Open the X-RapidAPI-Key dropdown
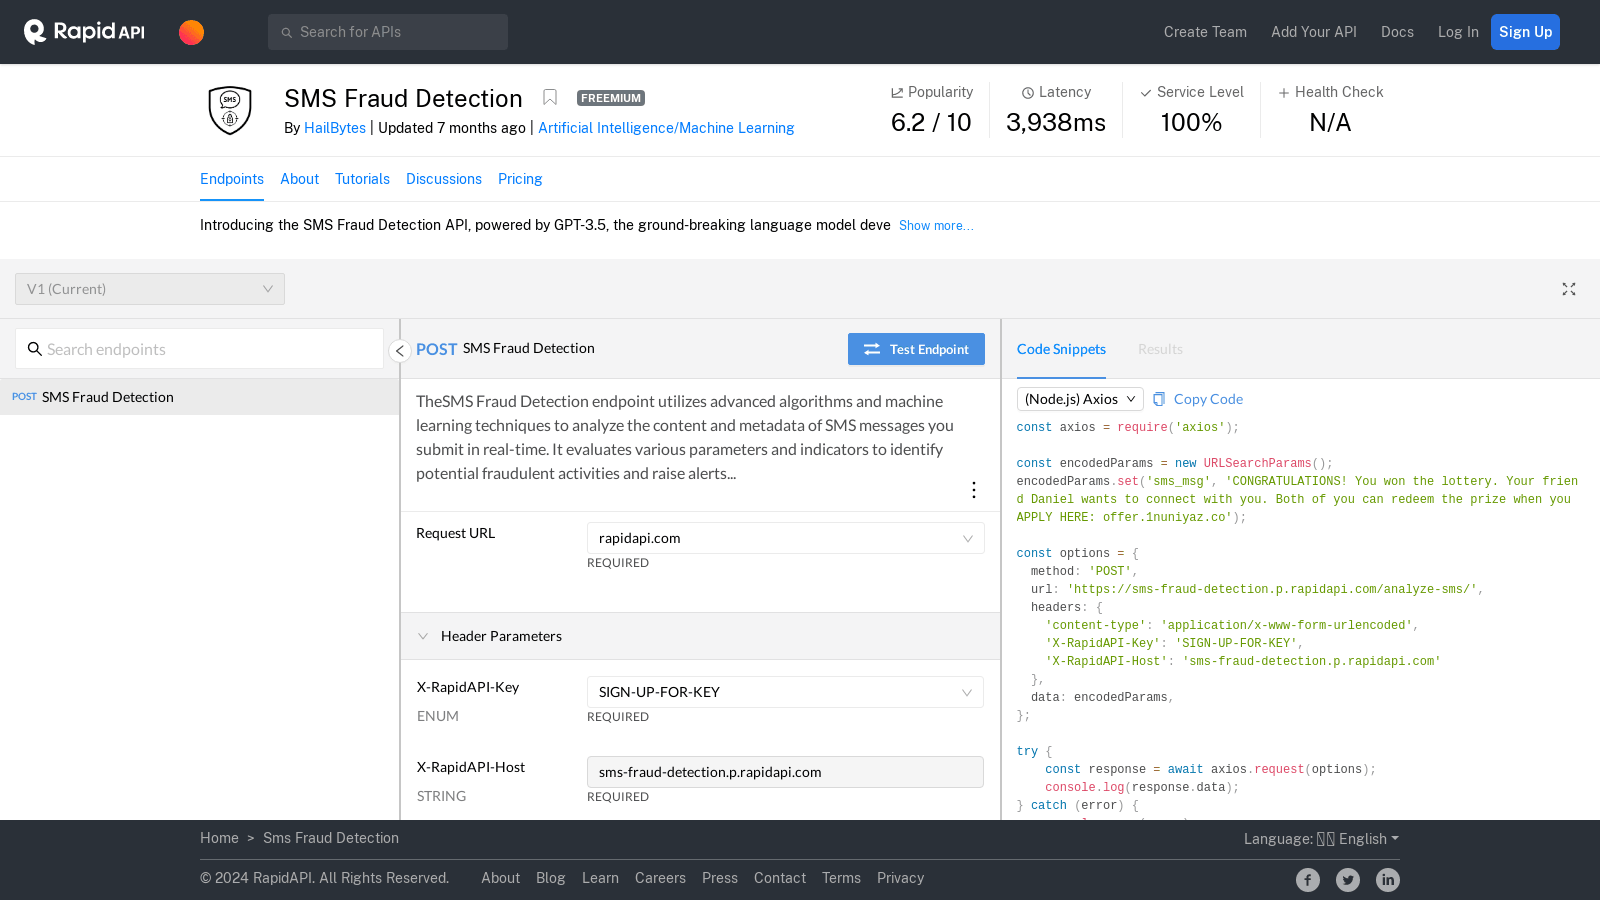 click(785, 692)
